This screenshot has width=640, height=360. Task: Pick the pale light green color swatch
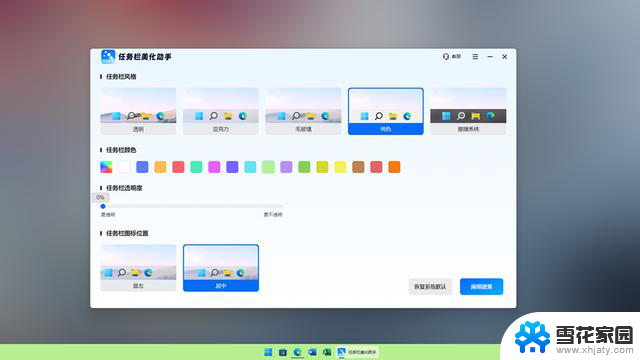(x=268, y=167)
